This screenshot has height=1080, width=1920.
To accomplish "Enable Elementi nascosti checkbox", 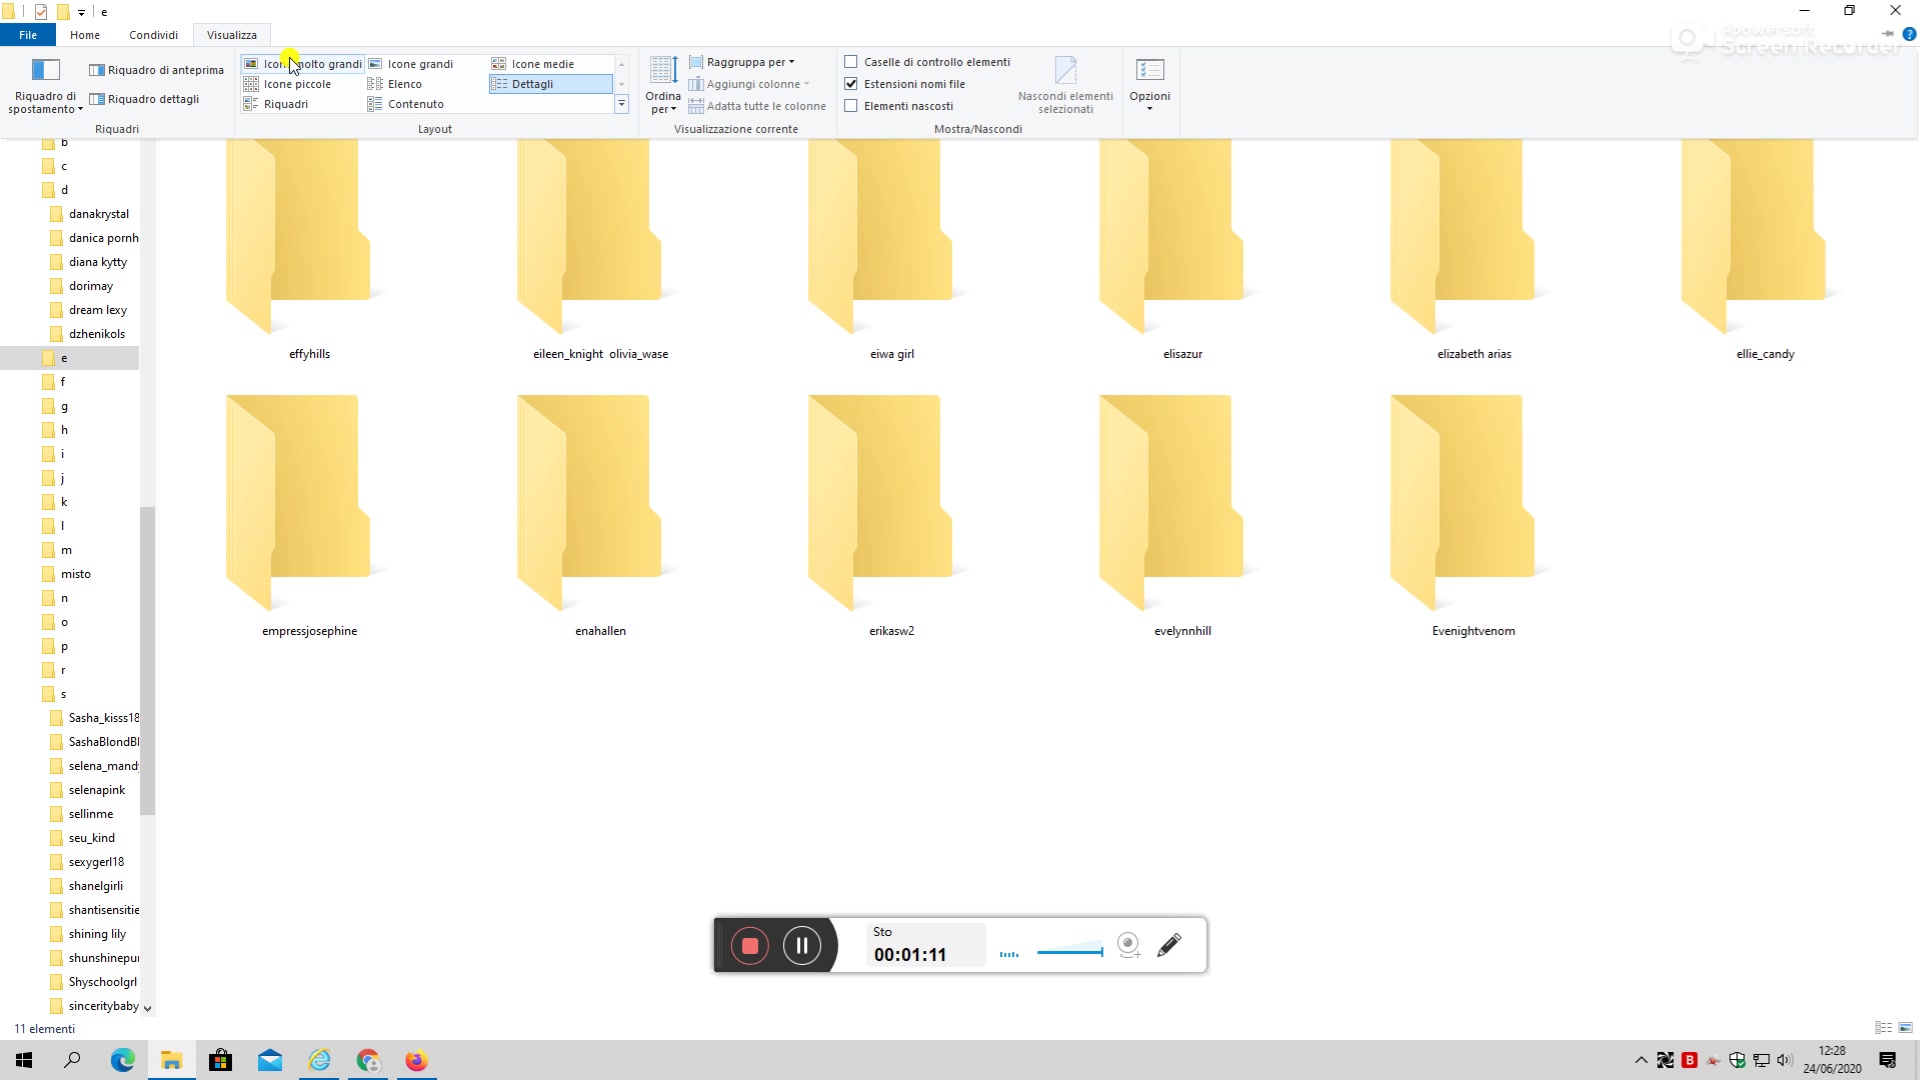I will [x=851, y=106].
